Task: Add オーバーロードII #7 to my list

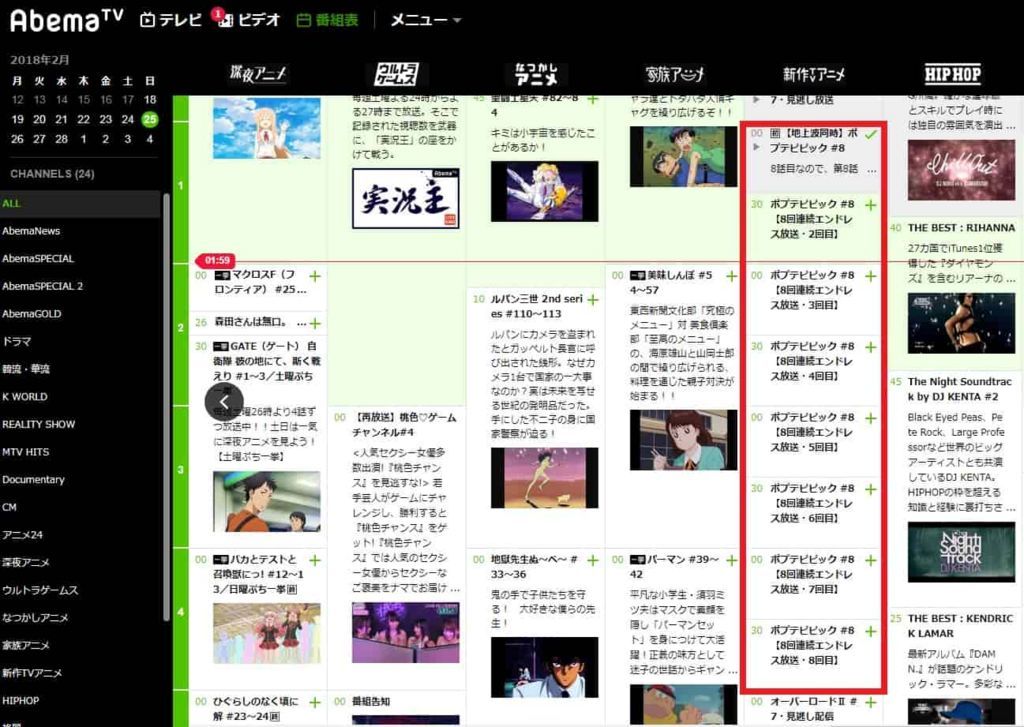Action: tap(871, 703)
